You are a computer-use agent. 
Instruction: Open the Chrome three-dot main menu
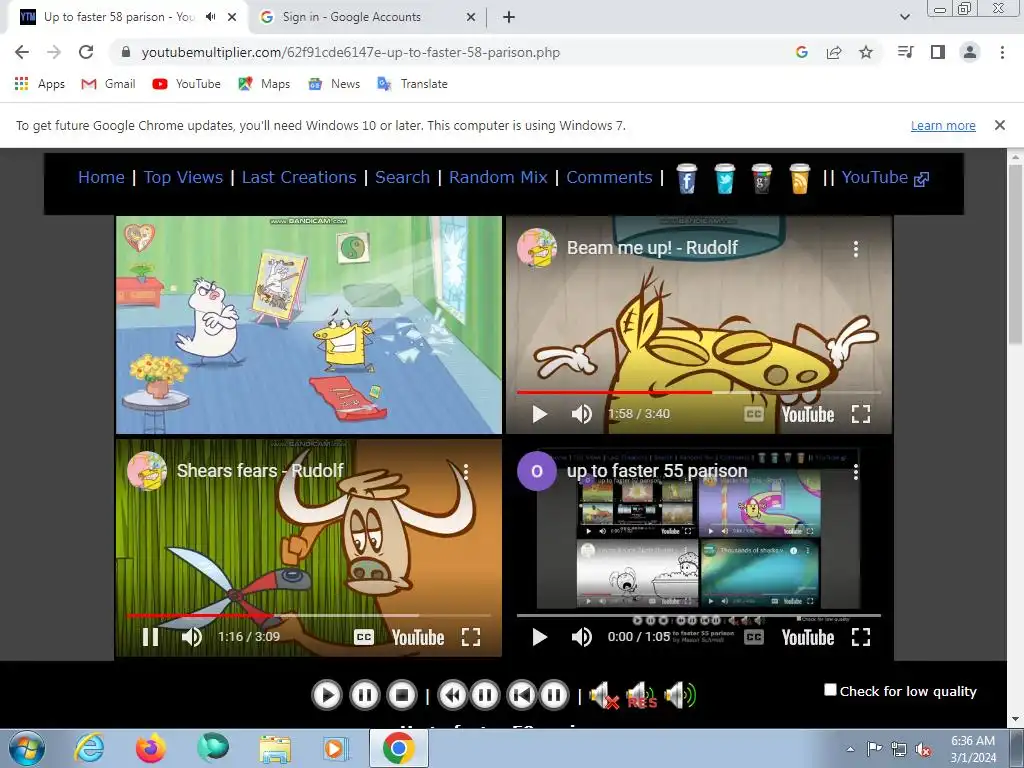click(1002, 52)
